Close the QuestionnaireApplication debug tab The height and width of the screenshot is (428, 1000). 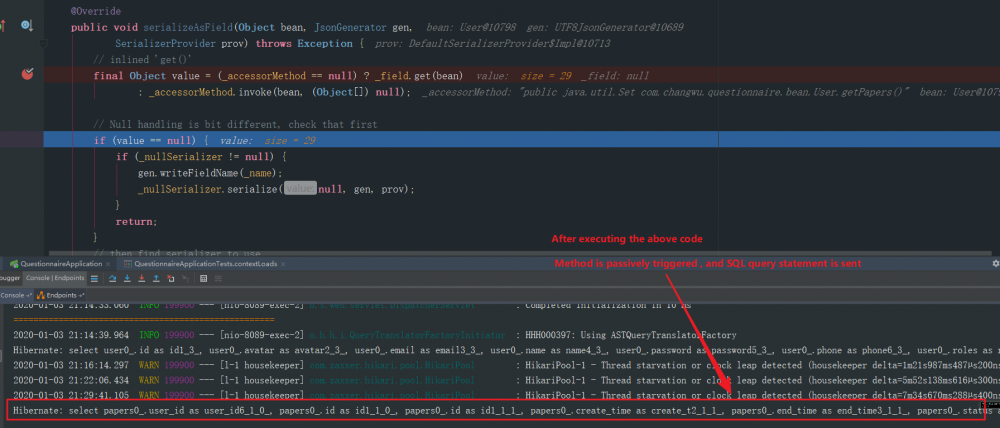pyautogui.click(x=108, y=264)
